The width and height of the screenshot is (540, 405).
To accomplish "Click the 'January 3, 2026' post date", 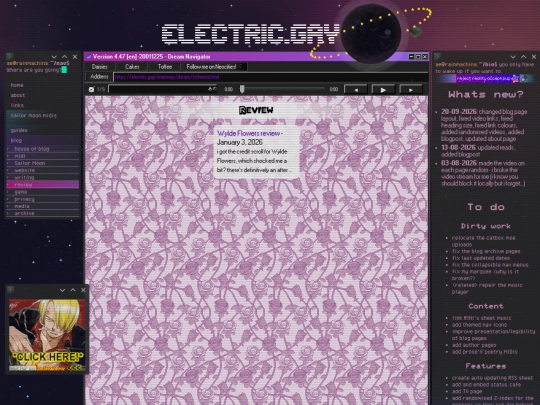I will [240, 143].
